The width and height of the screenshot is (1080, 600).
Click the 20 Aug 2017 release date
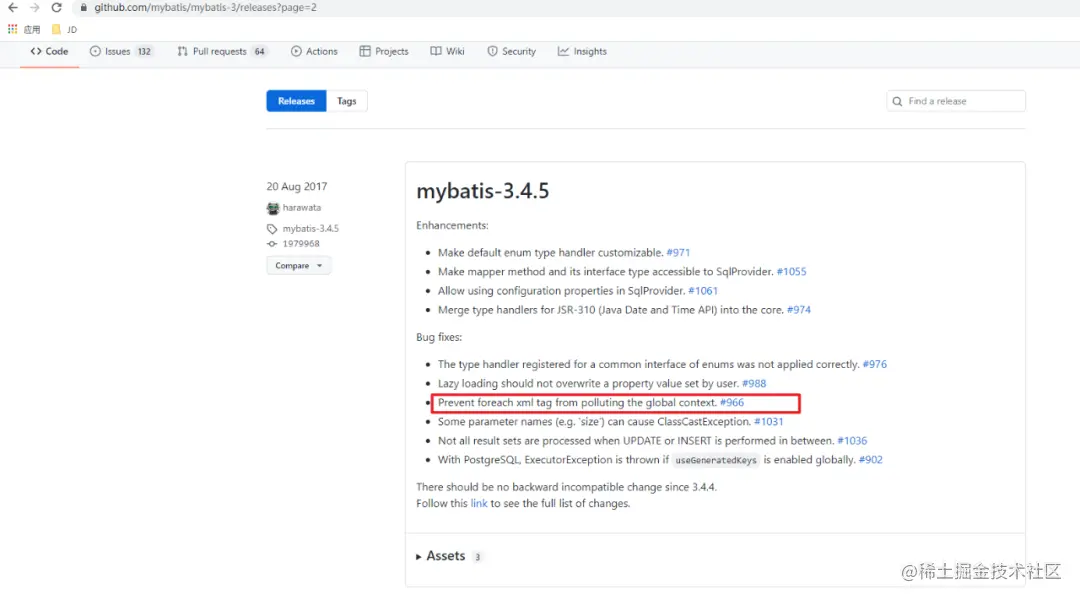pos(297,186)
